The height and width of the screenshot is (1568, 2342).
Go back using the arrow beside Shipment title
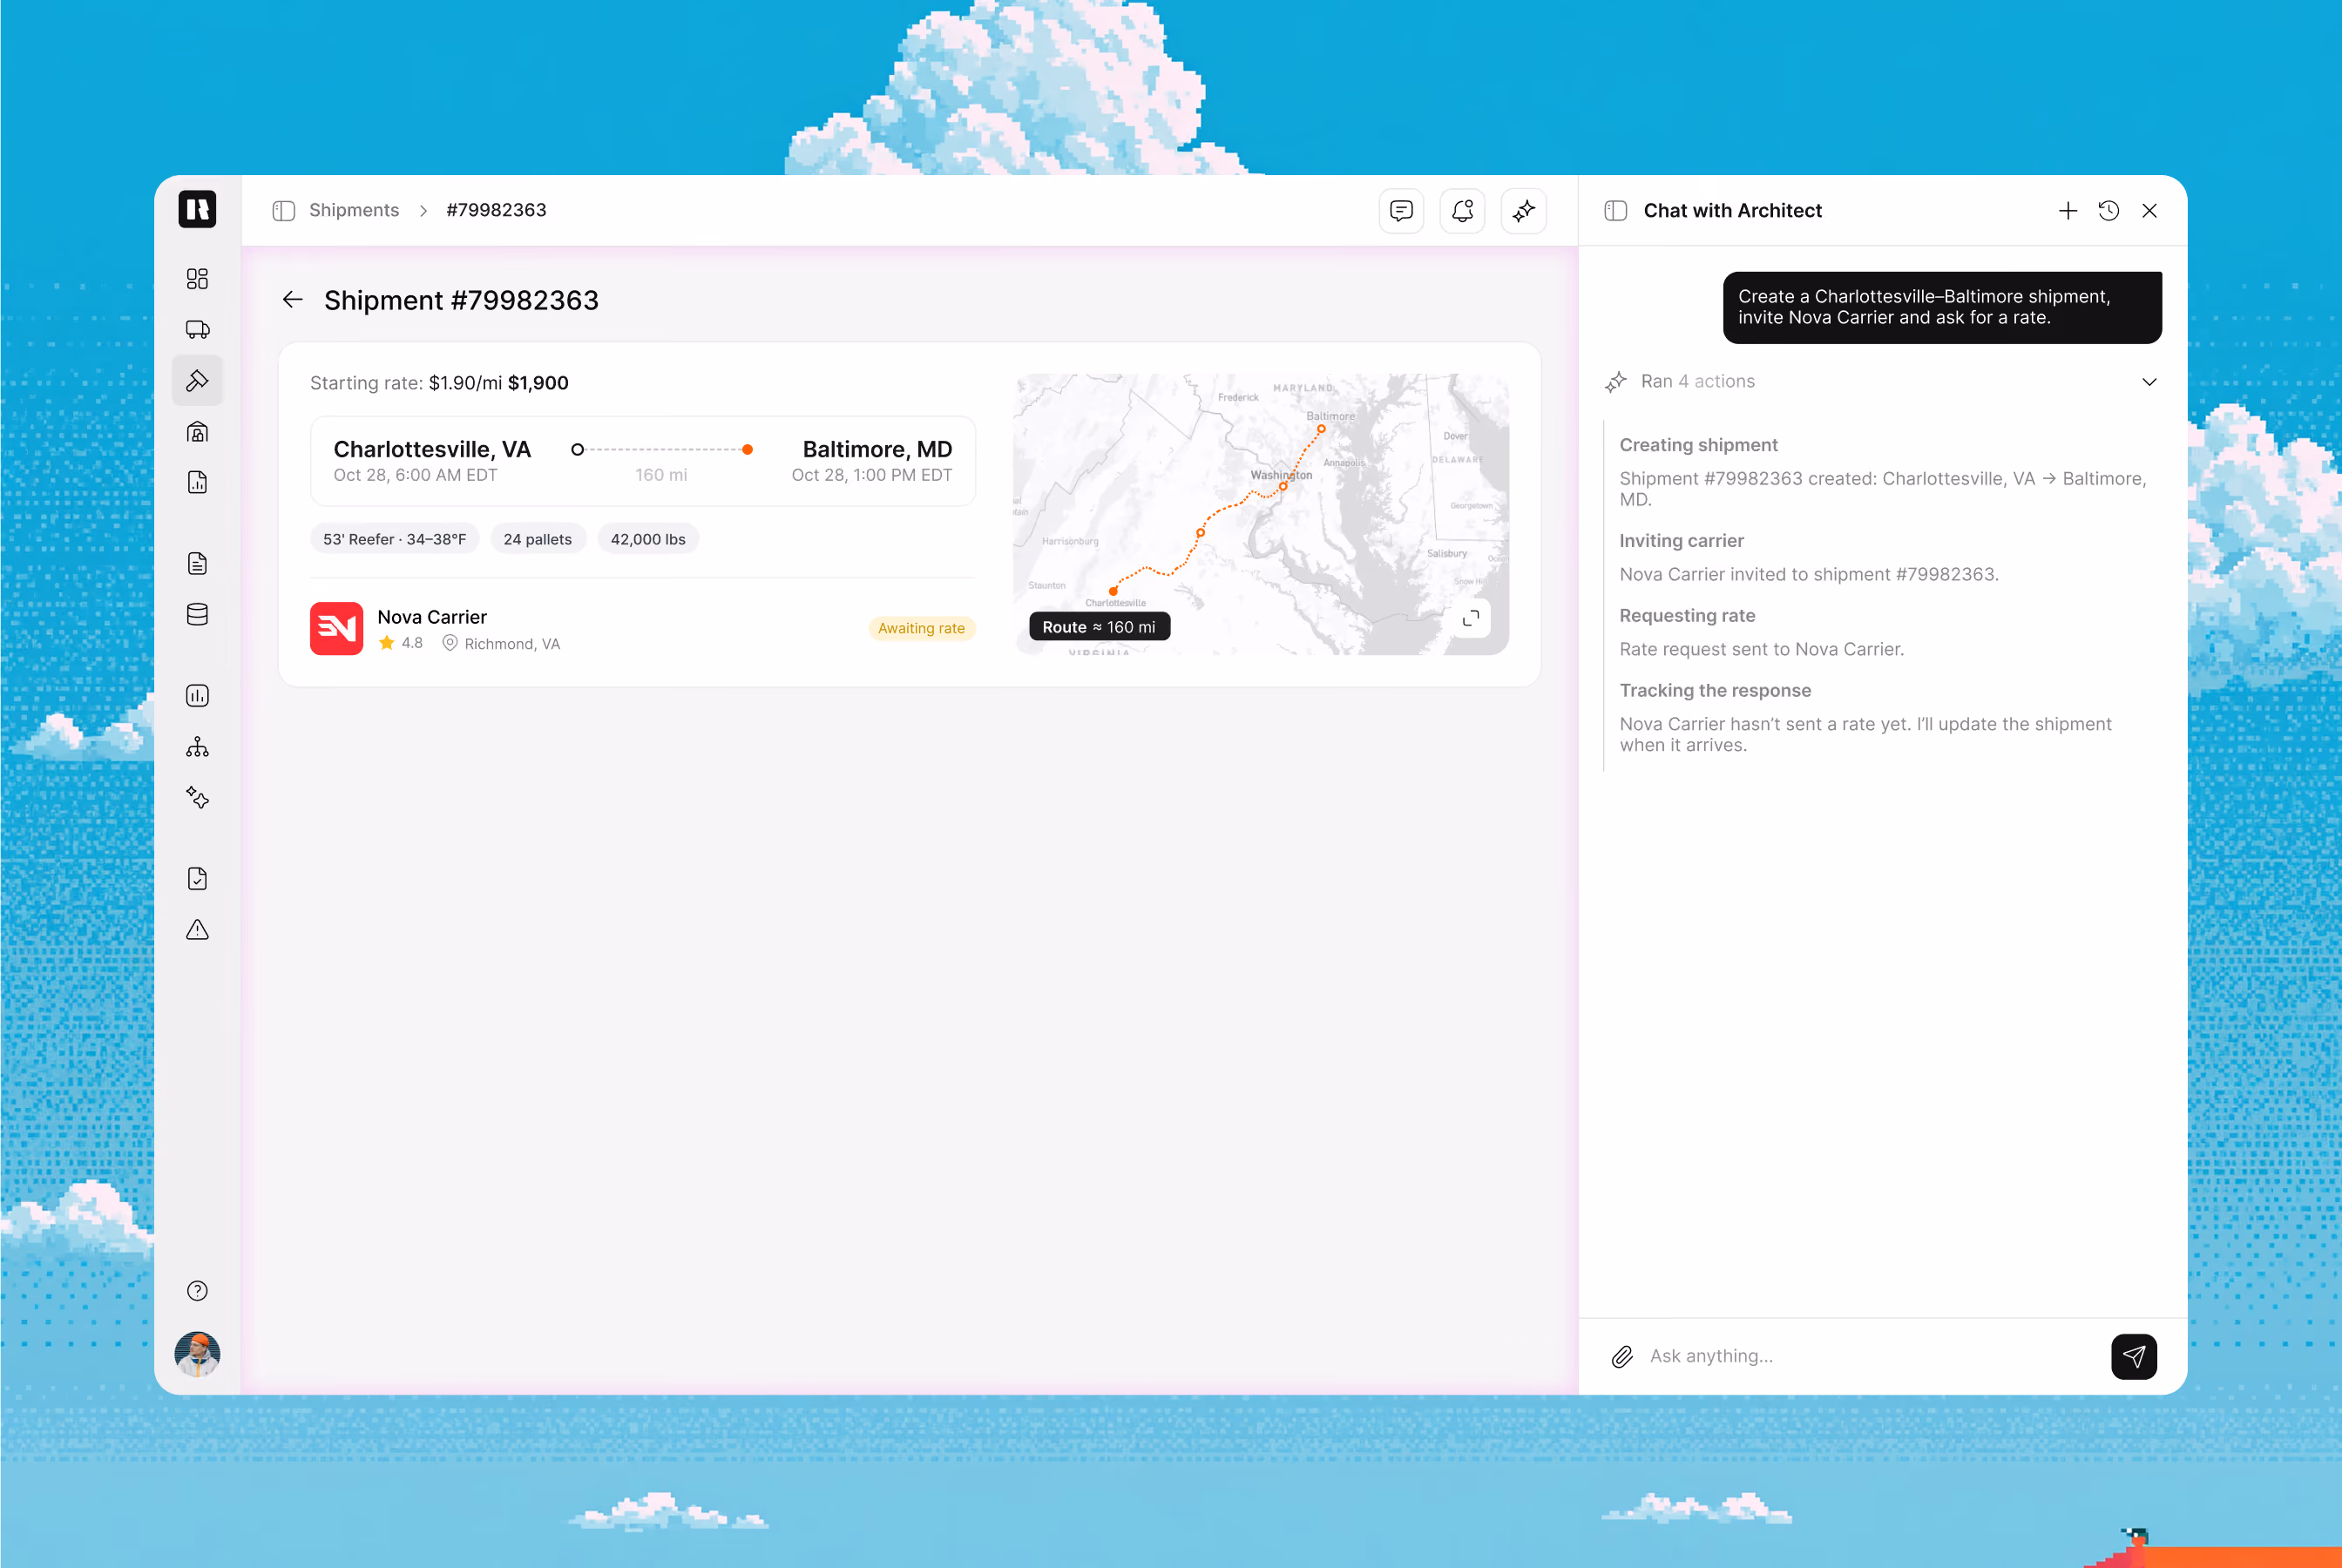[x=292, y=300]
